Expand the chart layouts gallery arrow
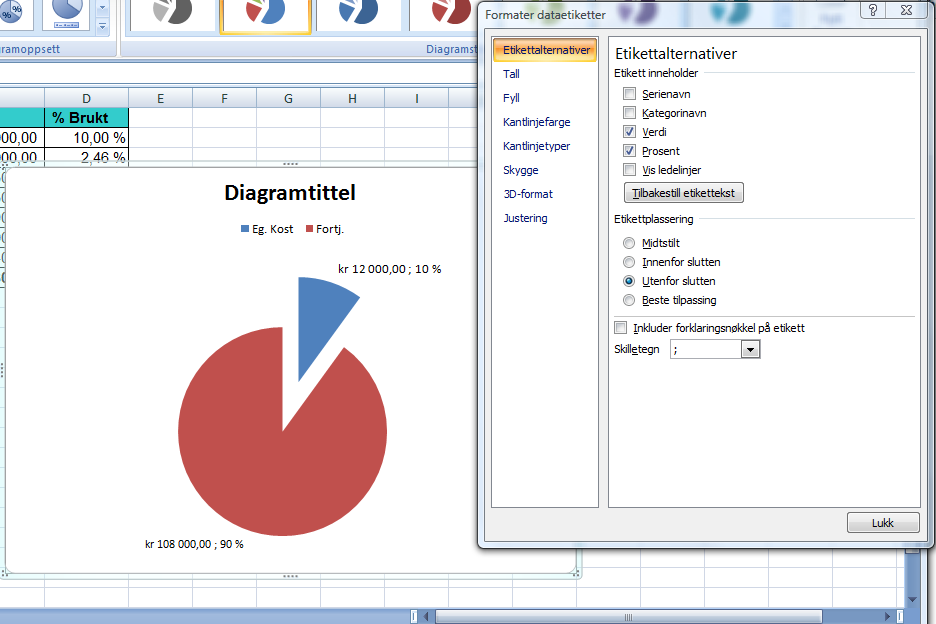 [x=102, y=26]
